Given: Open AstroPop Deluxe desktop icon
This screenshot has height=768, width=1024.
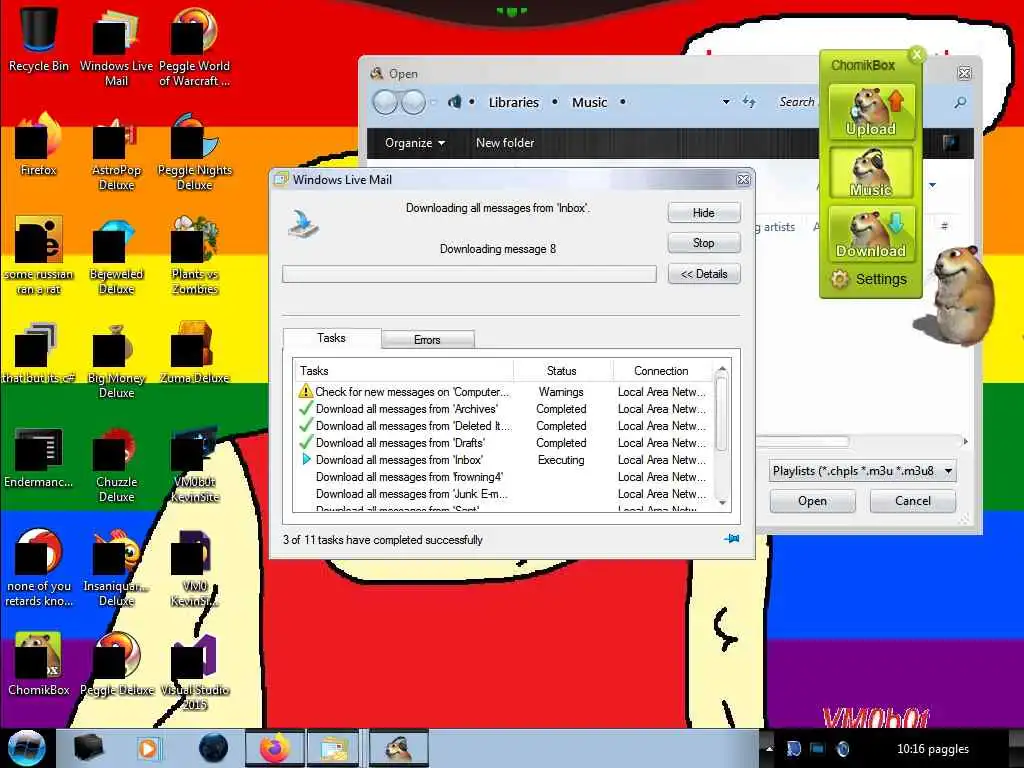Looking at the screenshot, I should [116, 152].
